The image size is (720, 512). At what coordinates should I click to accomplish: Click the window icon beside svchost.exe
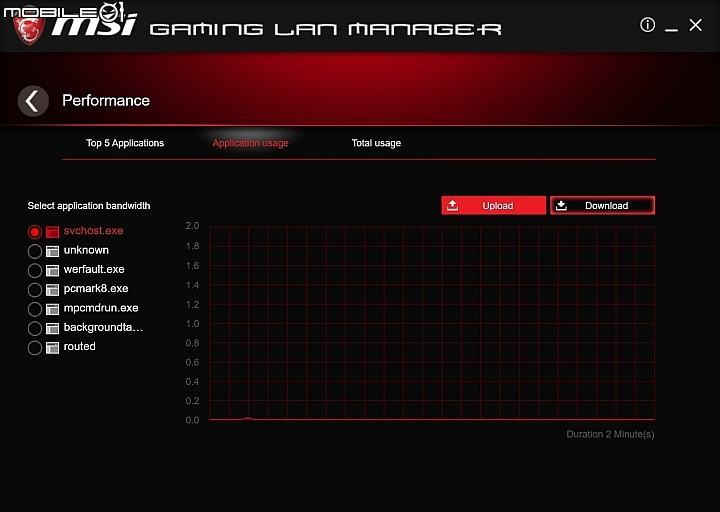coord(53,232)
